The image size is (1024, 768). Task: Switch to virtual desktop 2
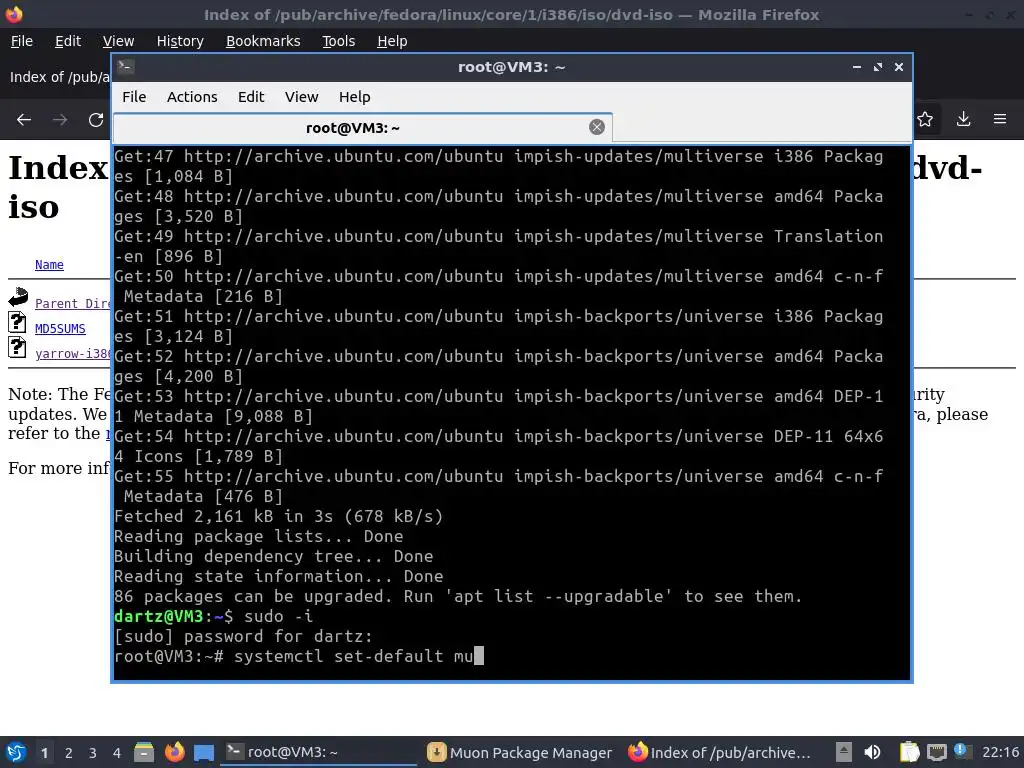69,752
